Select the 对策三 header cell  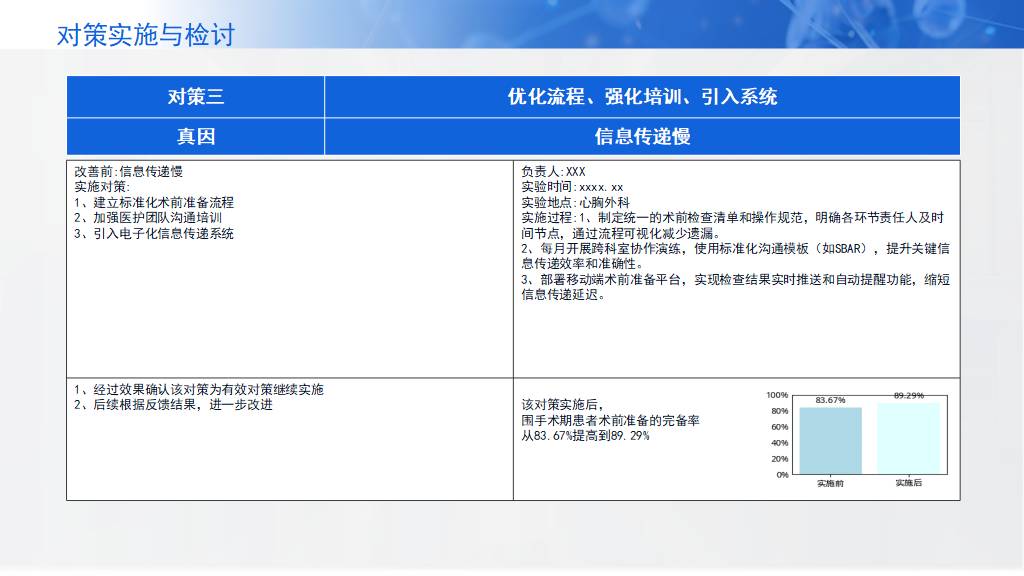coord(196,97)
